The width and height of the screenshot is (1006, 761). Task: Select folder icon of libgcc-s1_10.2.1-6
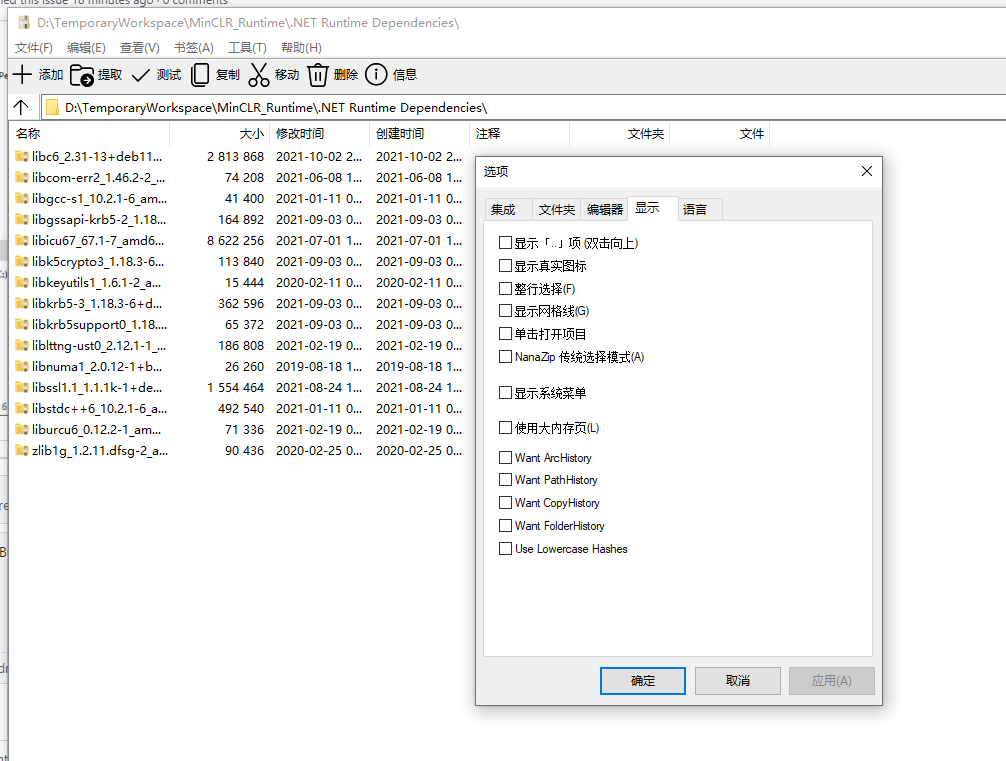[x=22, y=199]
